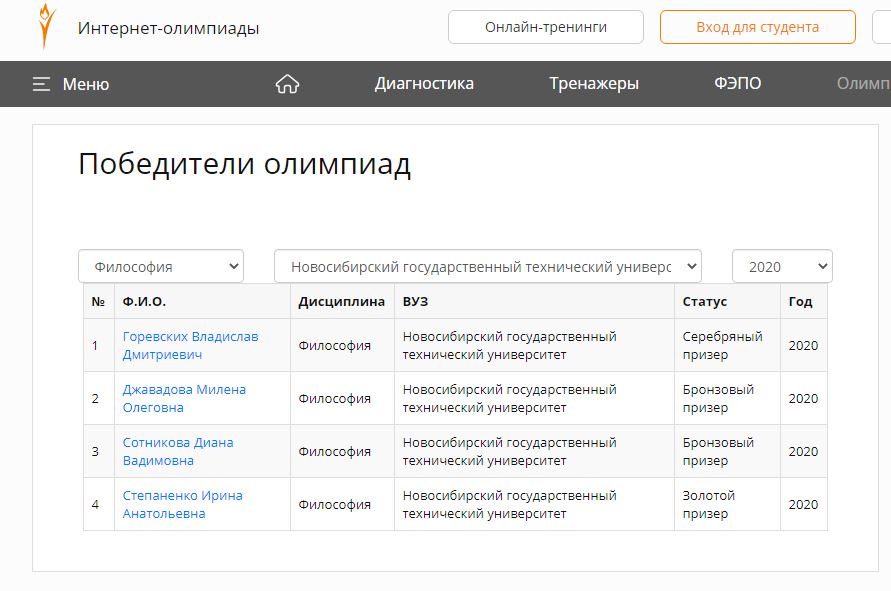Select Бронзовый призер cell in Сотникова row
891x591 pixels.
[727, 451]
